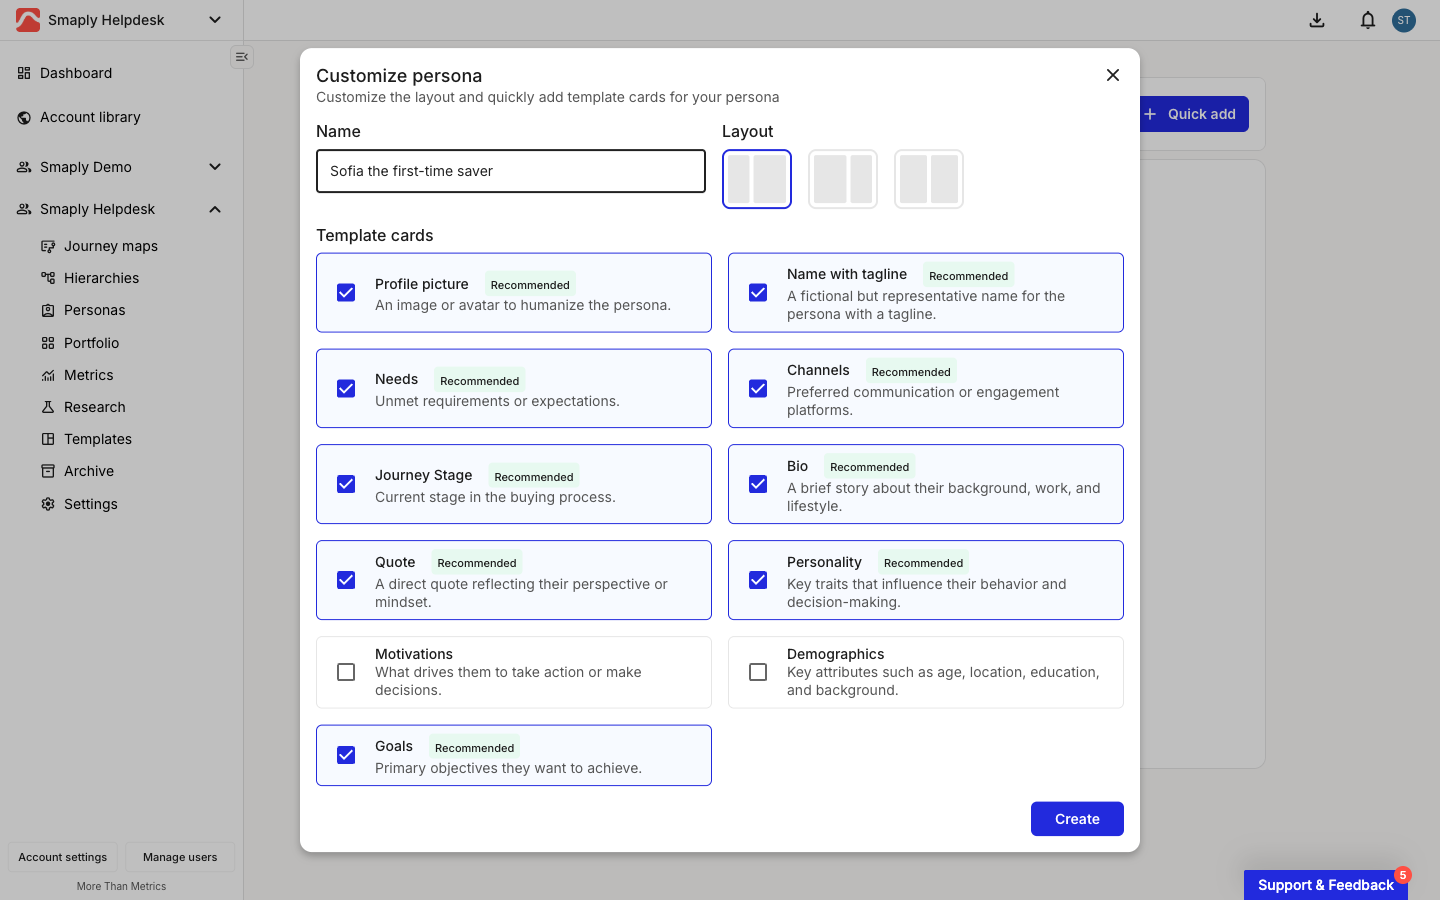Uncheck the Goals checkbox

tap(346, 755)
